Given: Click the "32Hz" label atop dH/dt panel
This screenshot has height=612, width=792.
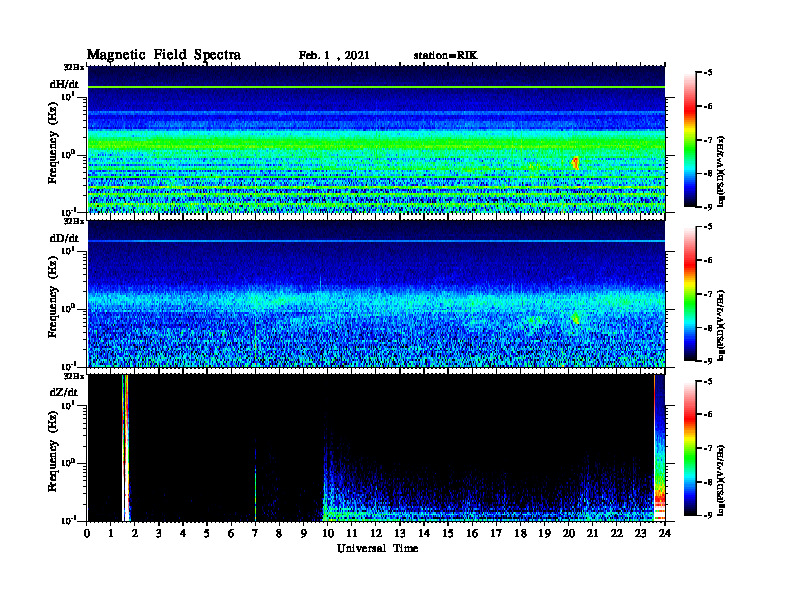Looking at the screenshot, I should tap(74, 67).
